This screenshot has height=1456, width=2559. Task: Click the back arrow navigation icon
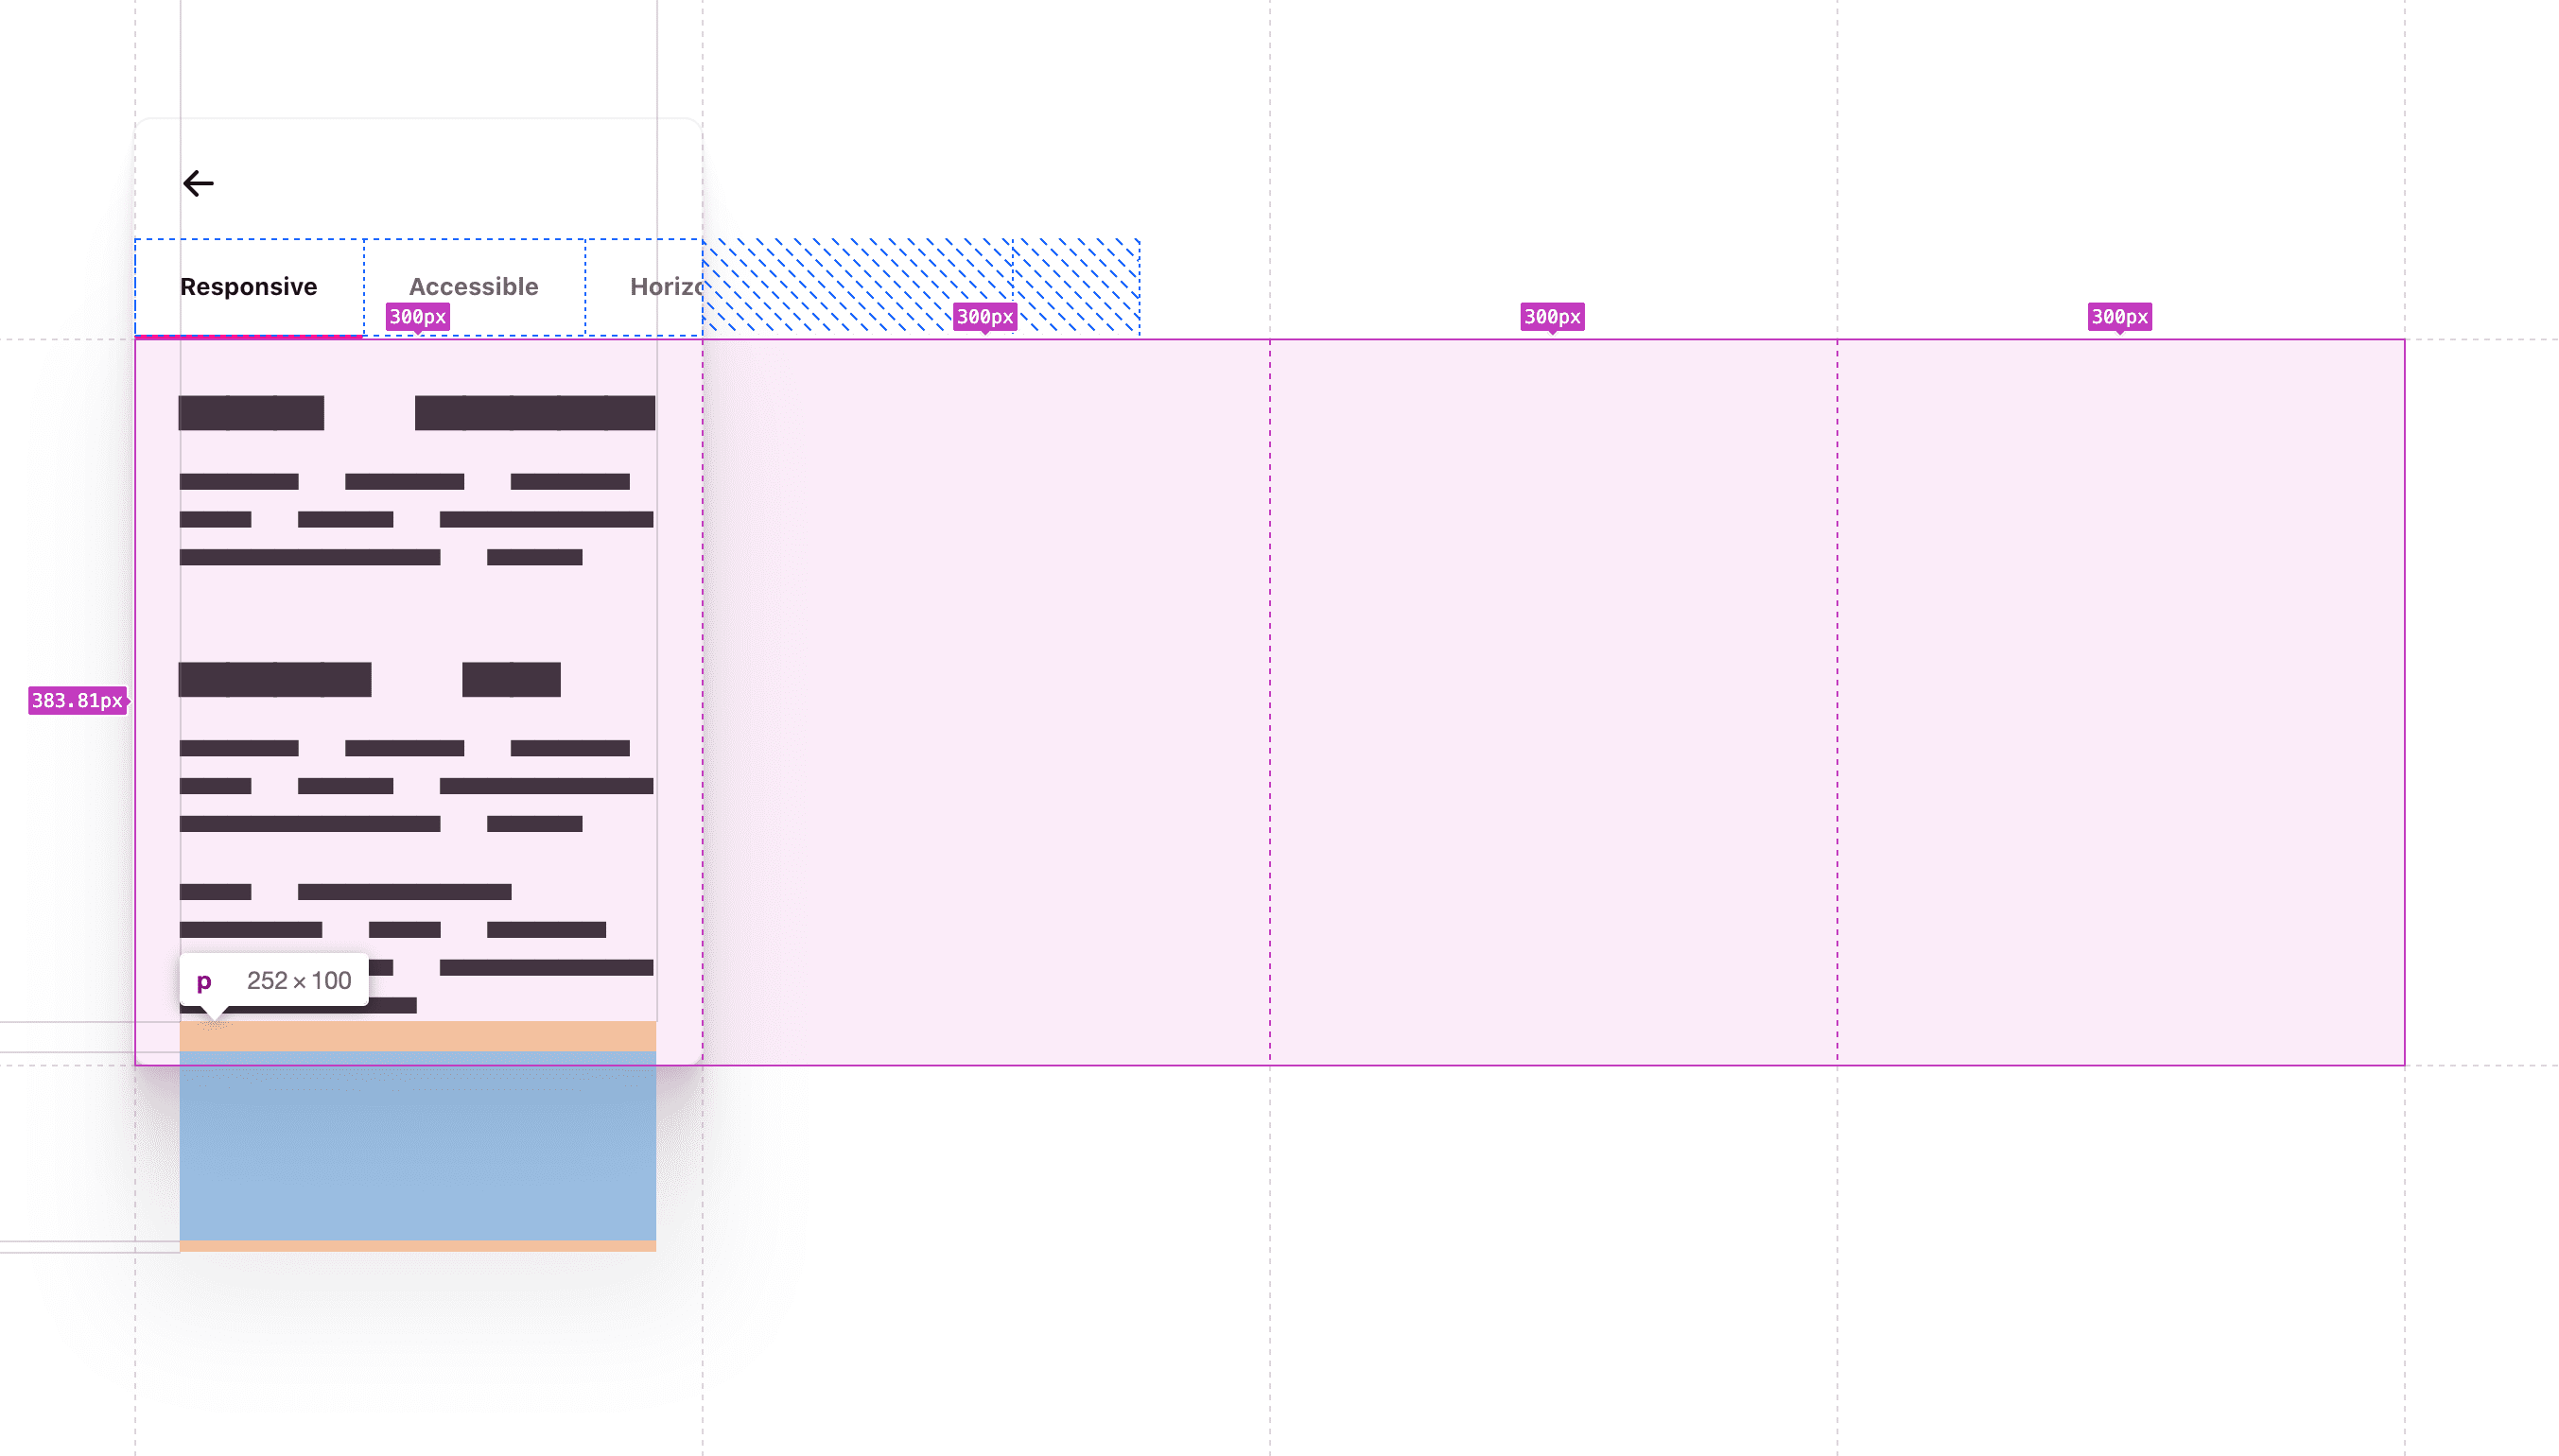click(x=197, y=182)
